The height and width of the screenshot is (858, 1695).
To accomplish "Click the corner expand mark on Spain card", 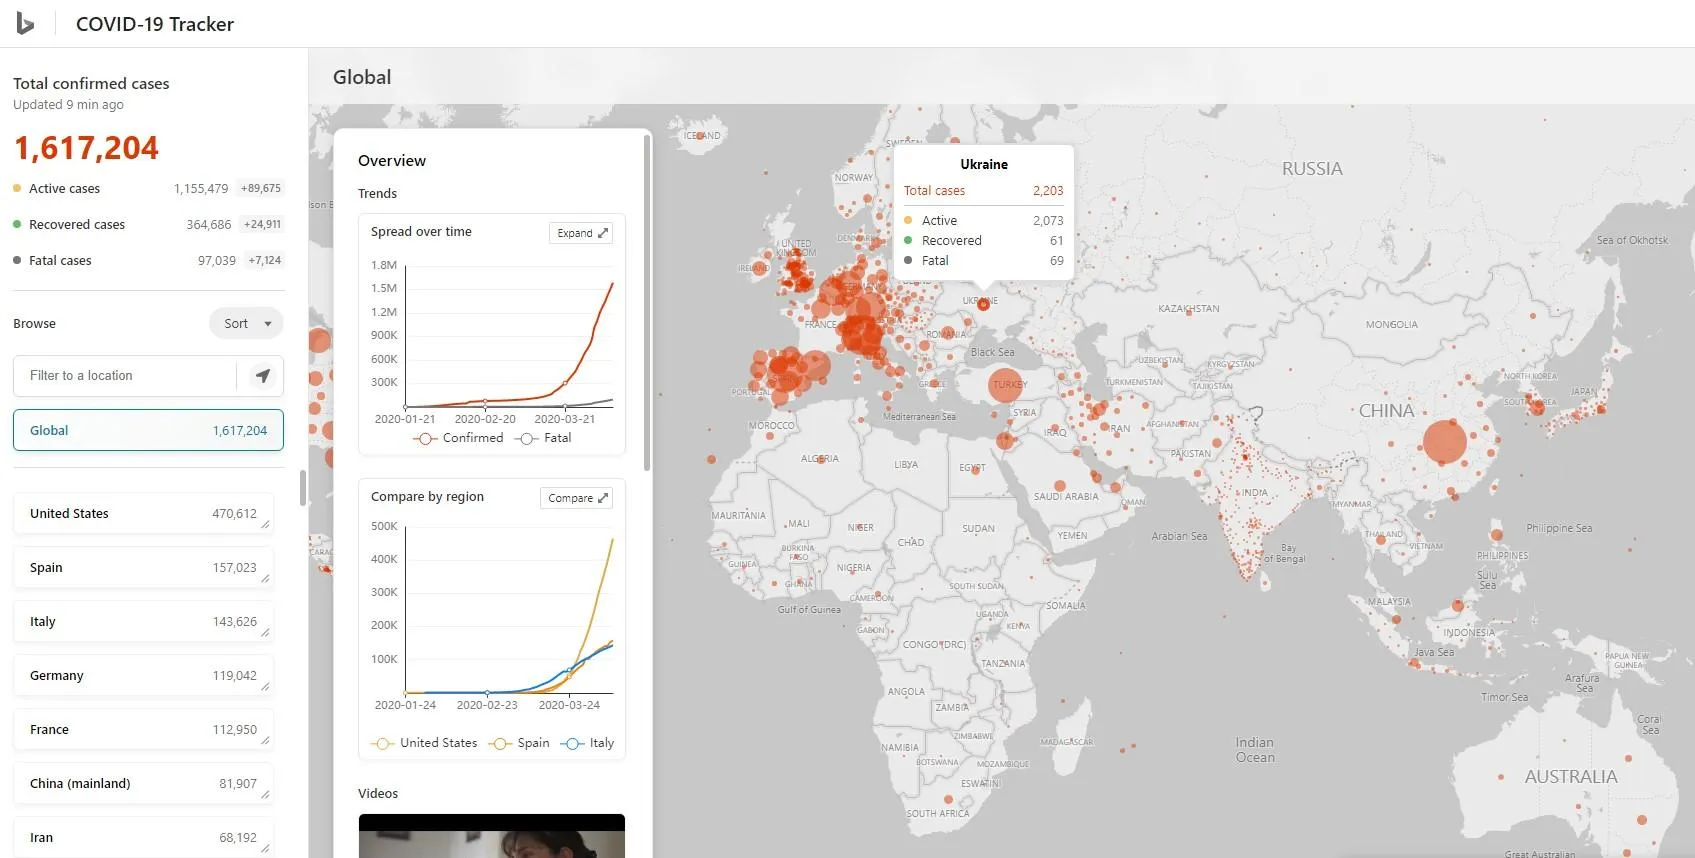I will coord(265,579).
